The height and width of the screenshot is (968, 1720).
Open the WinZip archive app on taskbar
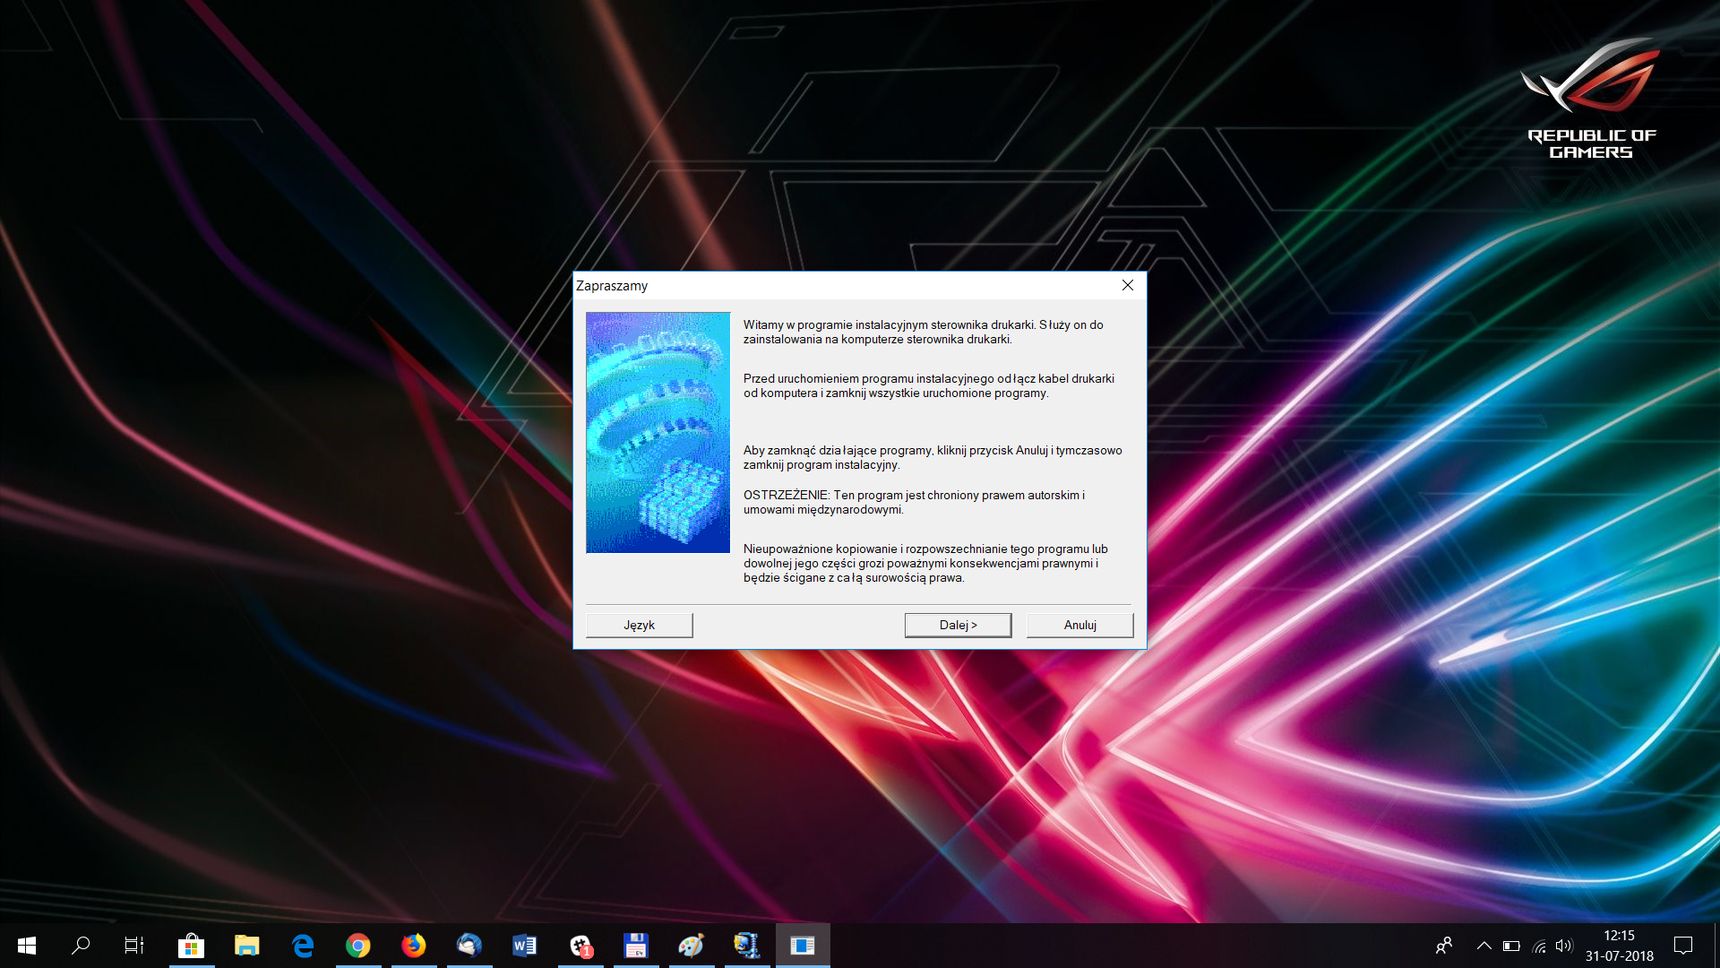747,945
